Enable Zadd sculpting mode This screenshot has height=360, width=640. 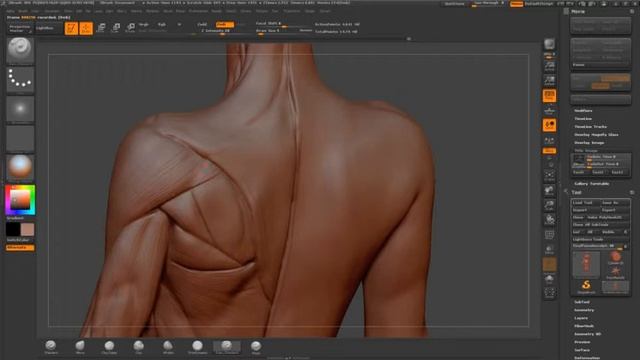202,24
